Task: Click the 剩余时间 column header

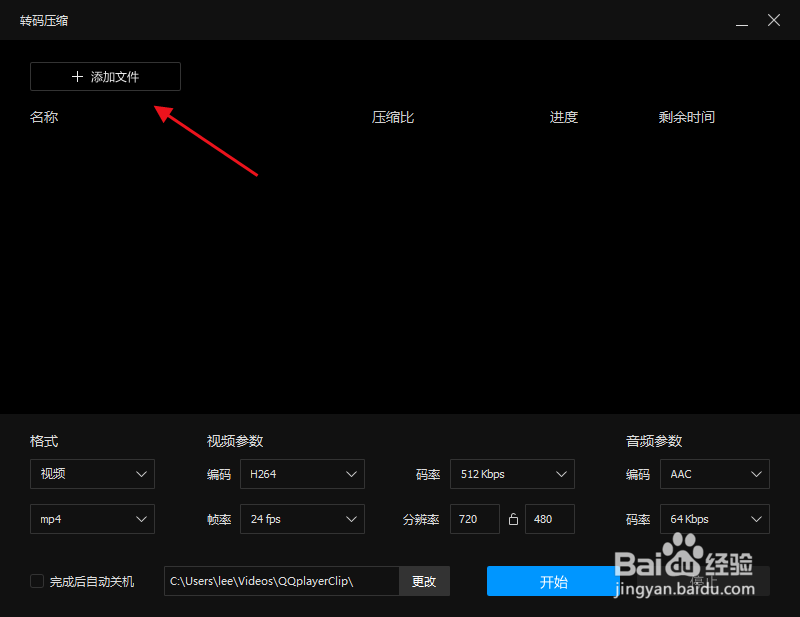Action: (687, 116)
